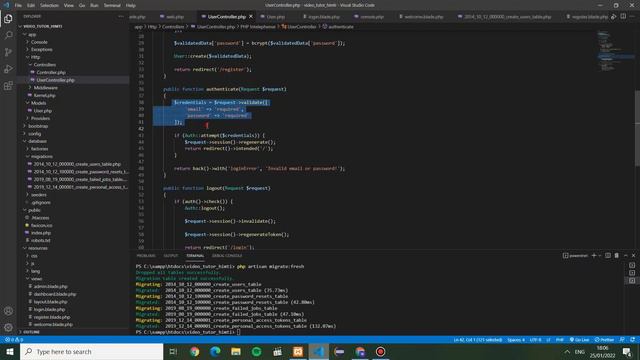
Task: Click the open changes icon beside split editor
Action: [x=613, y=16]
